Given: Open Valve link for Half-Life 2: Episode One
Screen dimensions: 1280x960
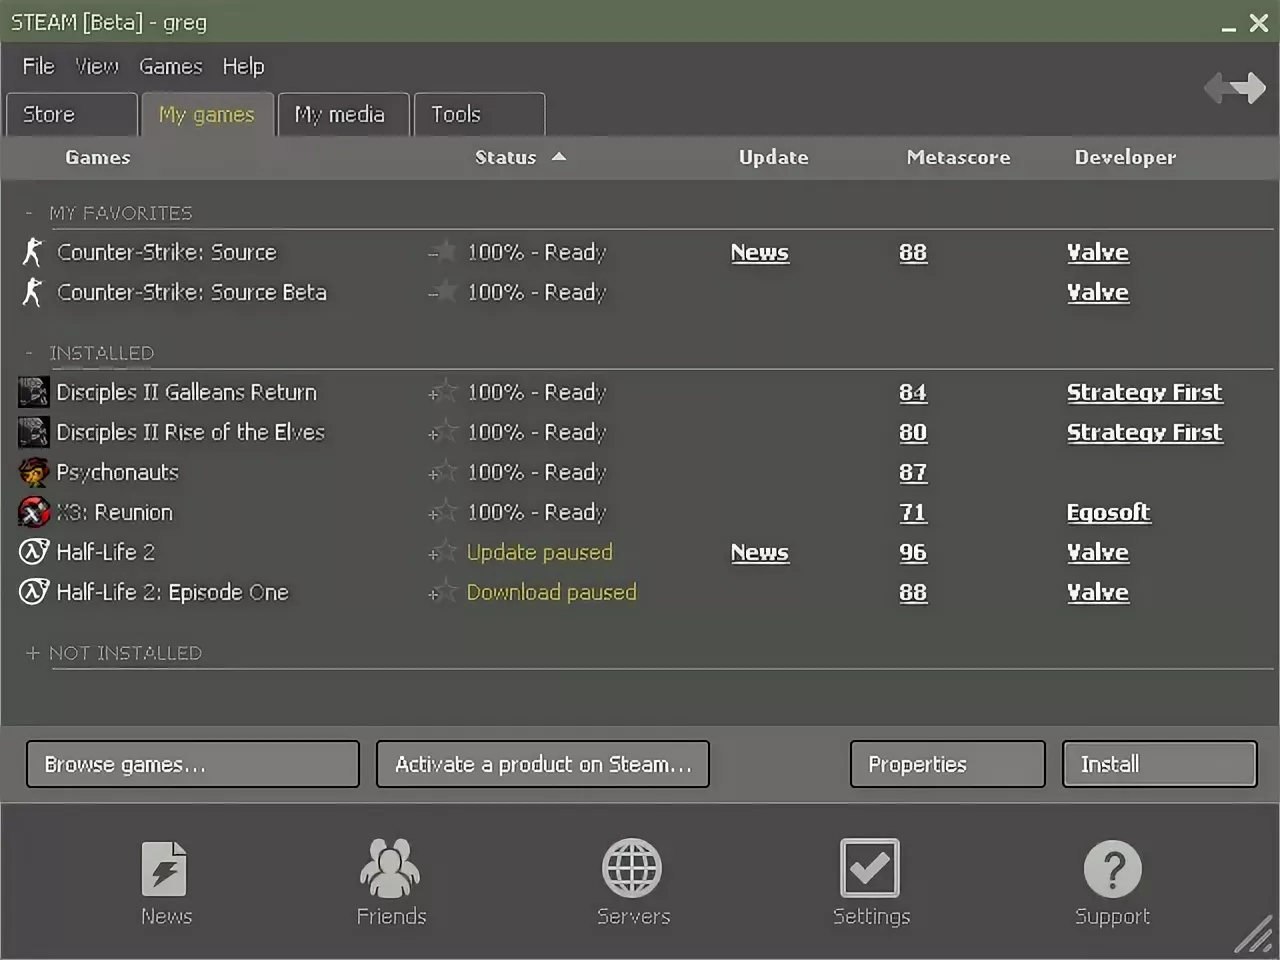Looking at the screenshot, I should (x=1097, y=592).
